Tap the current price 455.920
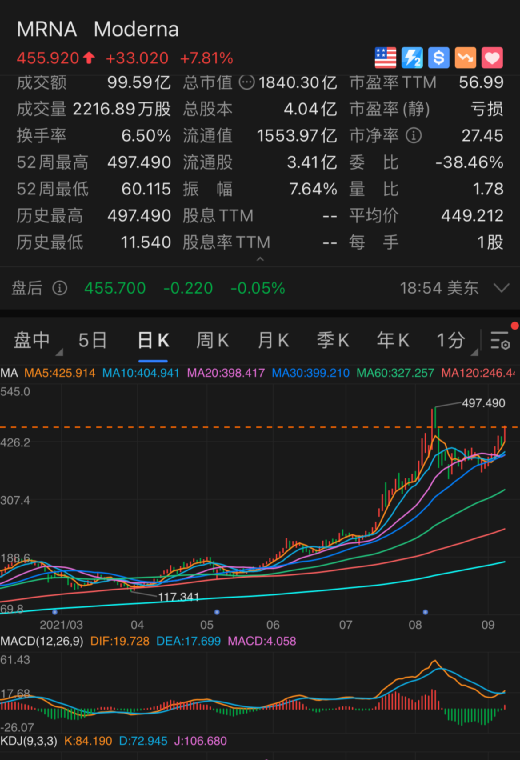 [47, 58]
